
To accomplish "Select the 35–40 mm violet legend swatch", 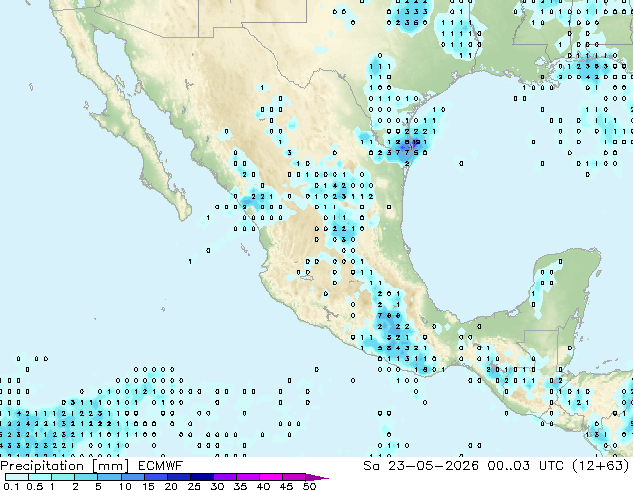I will pyautogui.click(x=247, y=477).
